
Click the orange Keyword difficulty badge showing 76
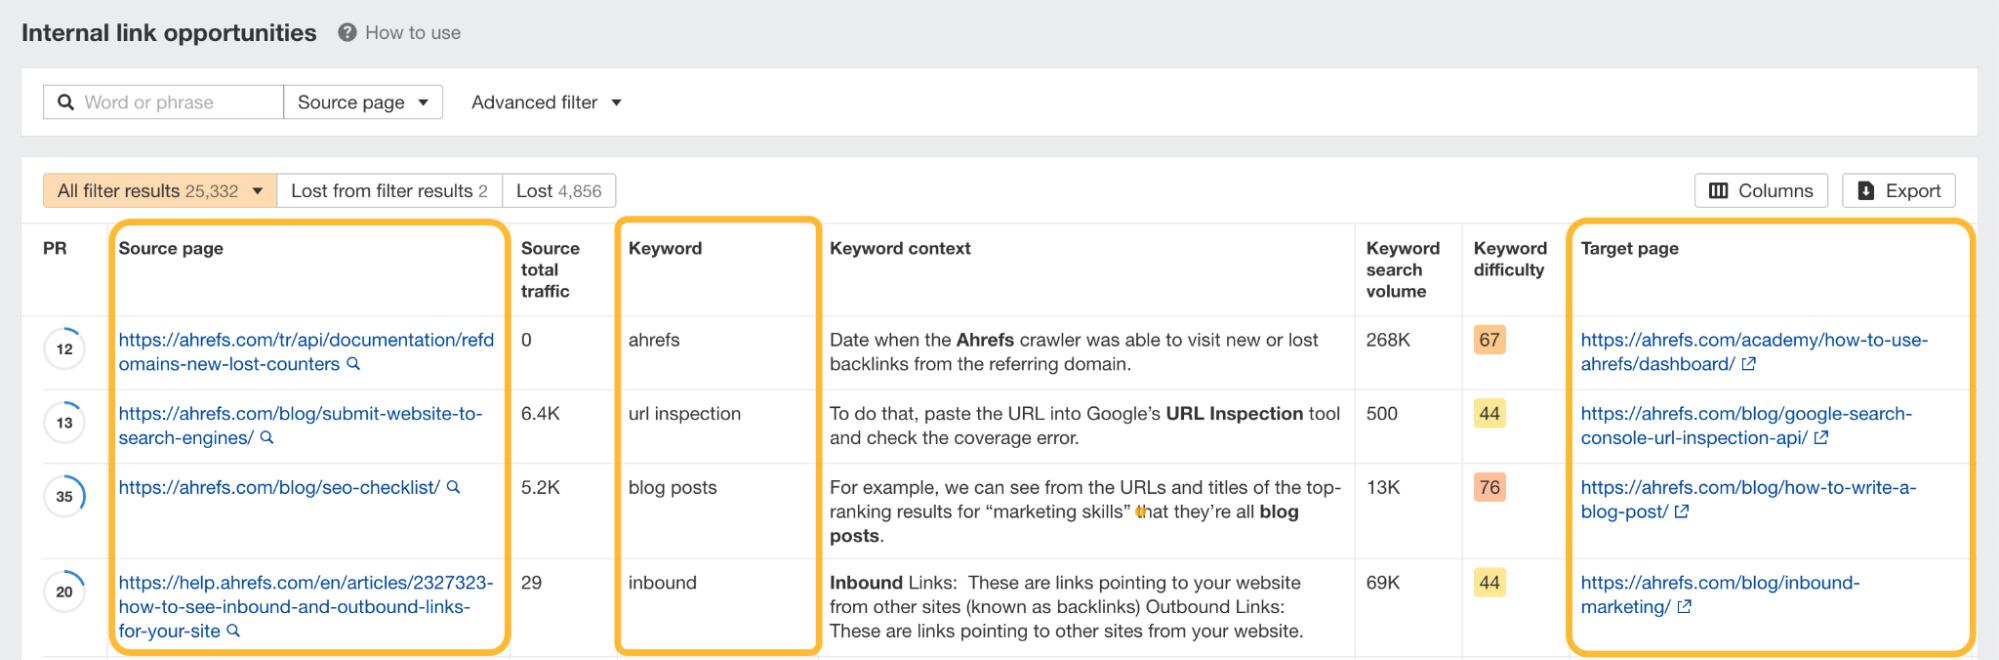1487,487
